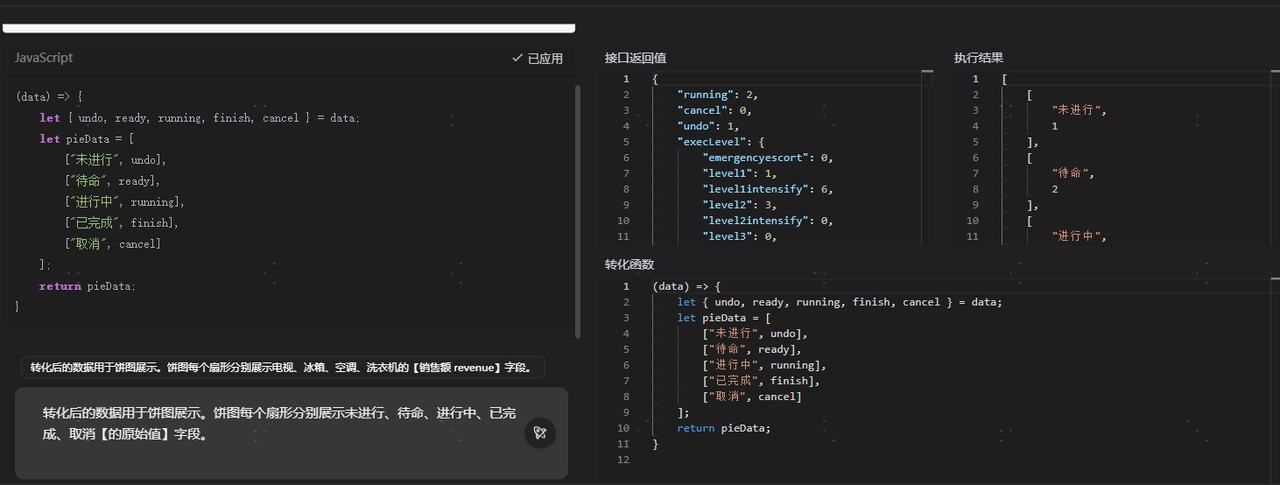
Task: Click the 转化函数 panel title
Action: point(629,264)
